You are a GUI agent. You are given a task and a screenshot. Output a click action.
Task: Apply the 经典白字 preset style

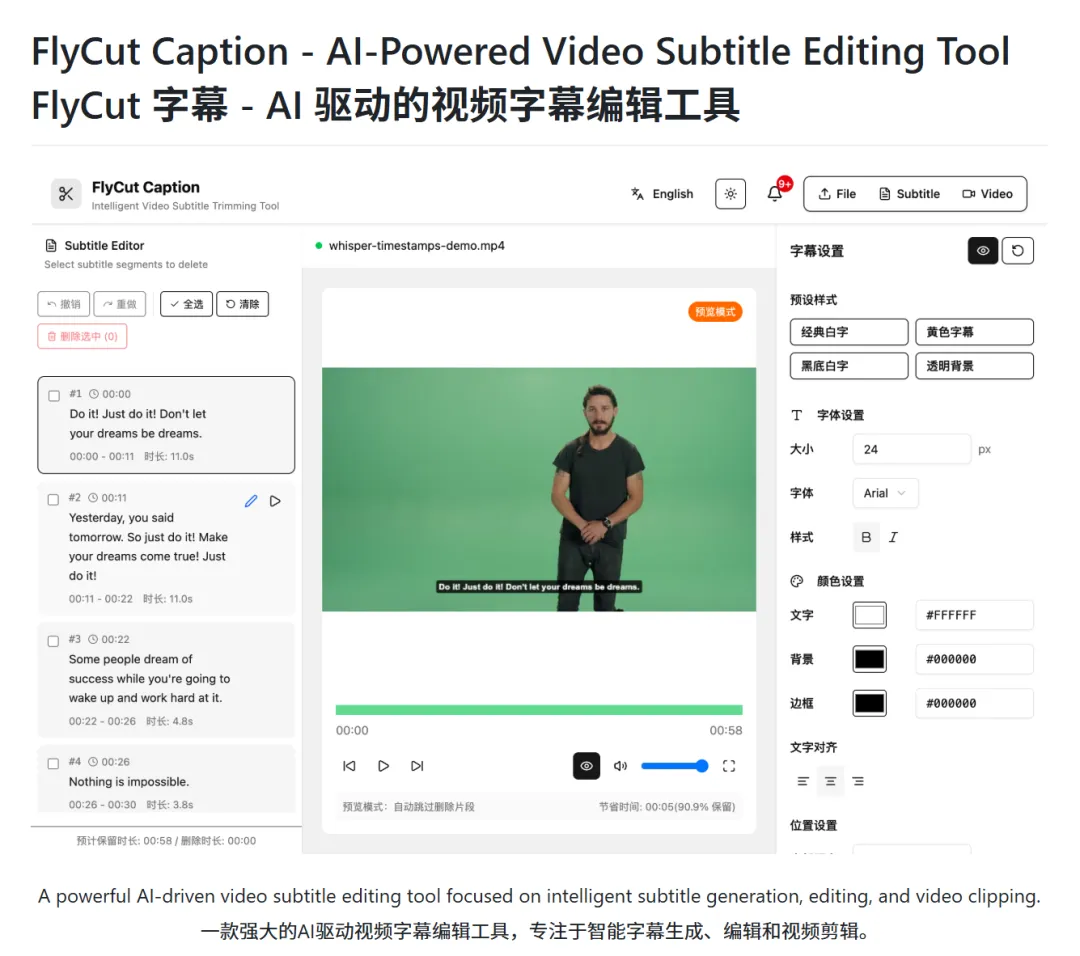[x=849, y=332]
